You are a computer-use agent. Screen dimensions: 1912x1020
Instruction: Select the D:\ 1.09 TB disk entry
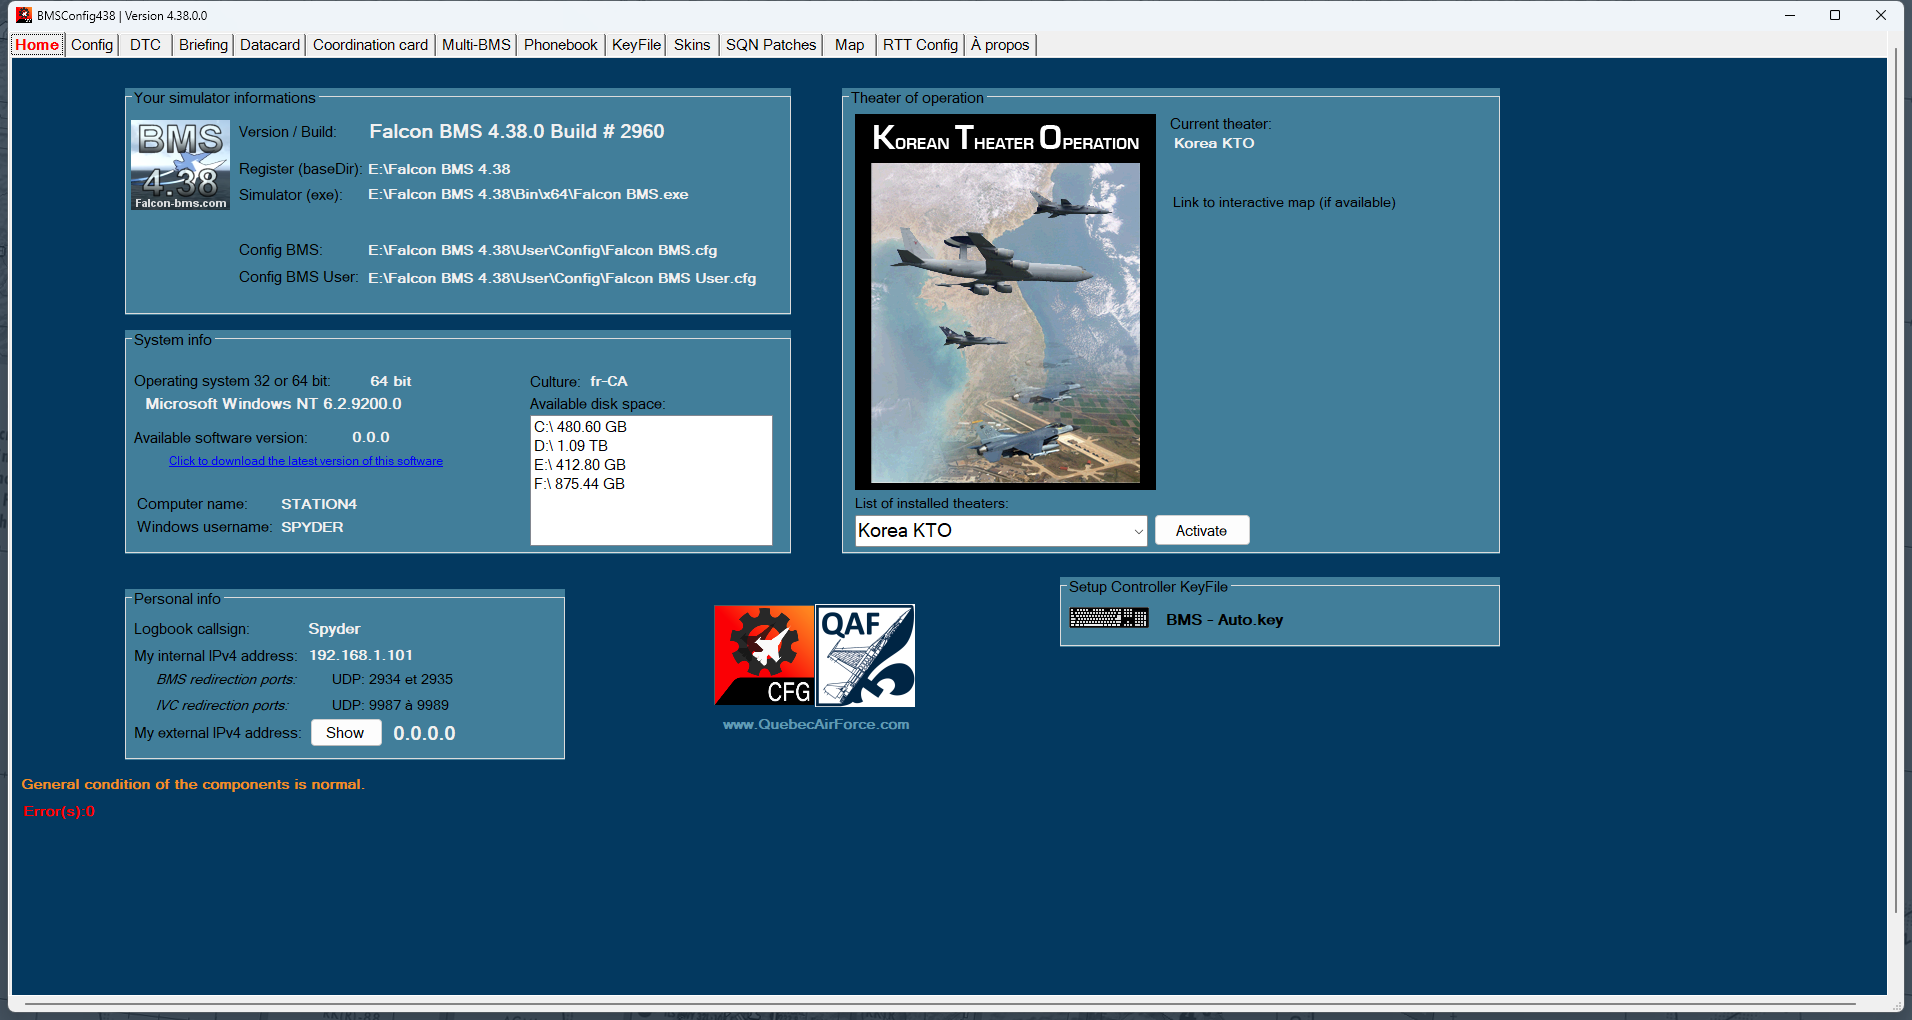571,446
